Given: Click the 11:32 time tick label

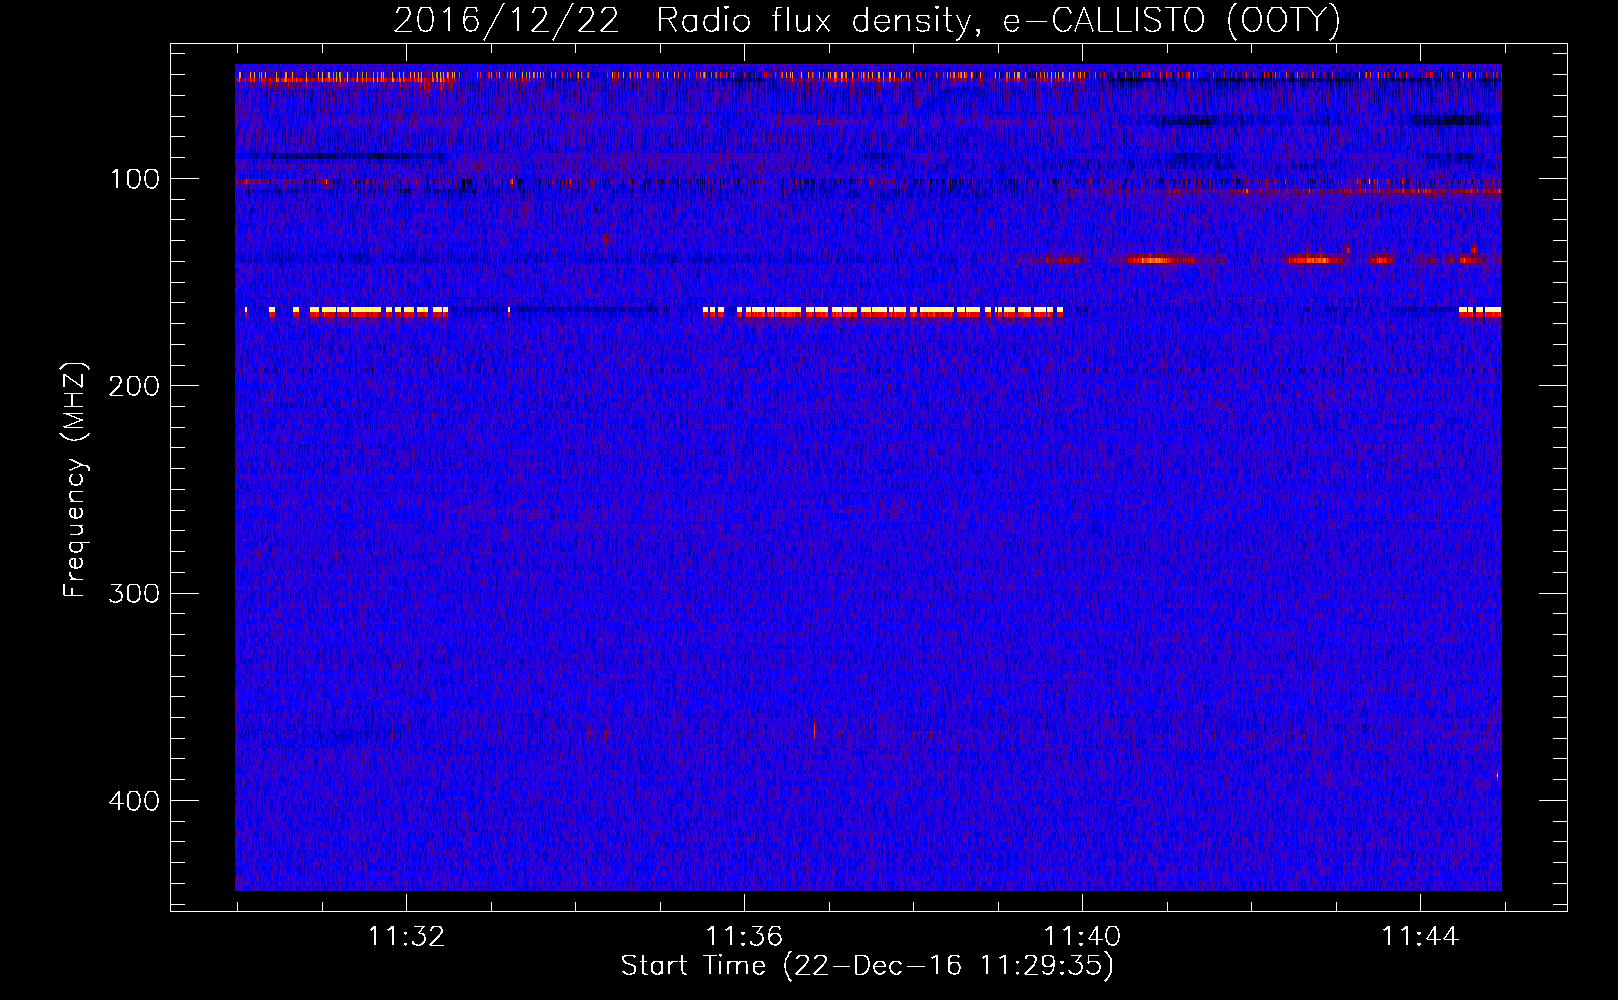Looking at the screenshot, I should tap(406, 937).
